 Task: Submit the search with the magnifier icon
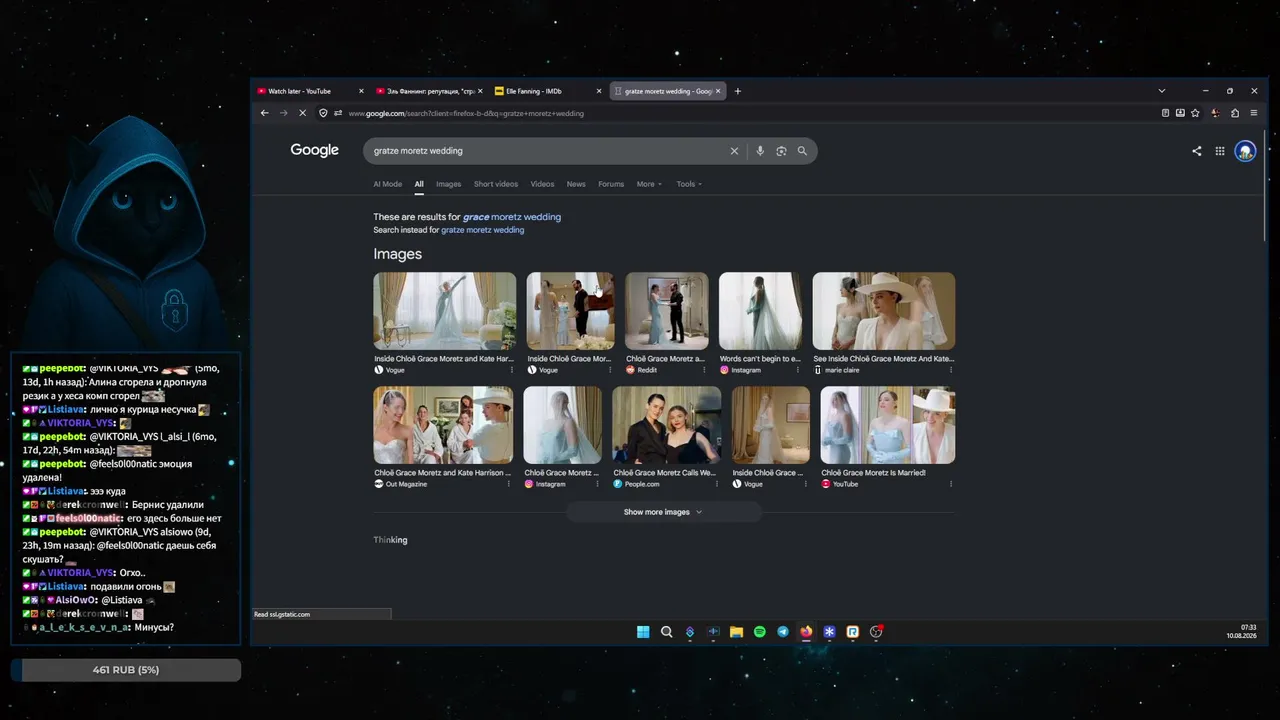802,151
